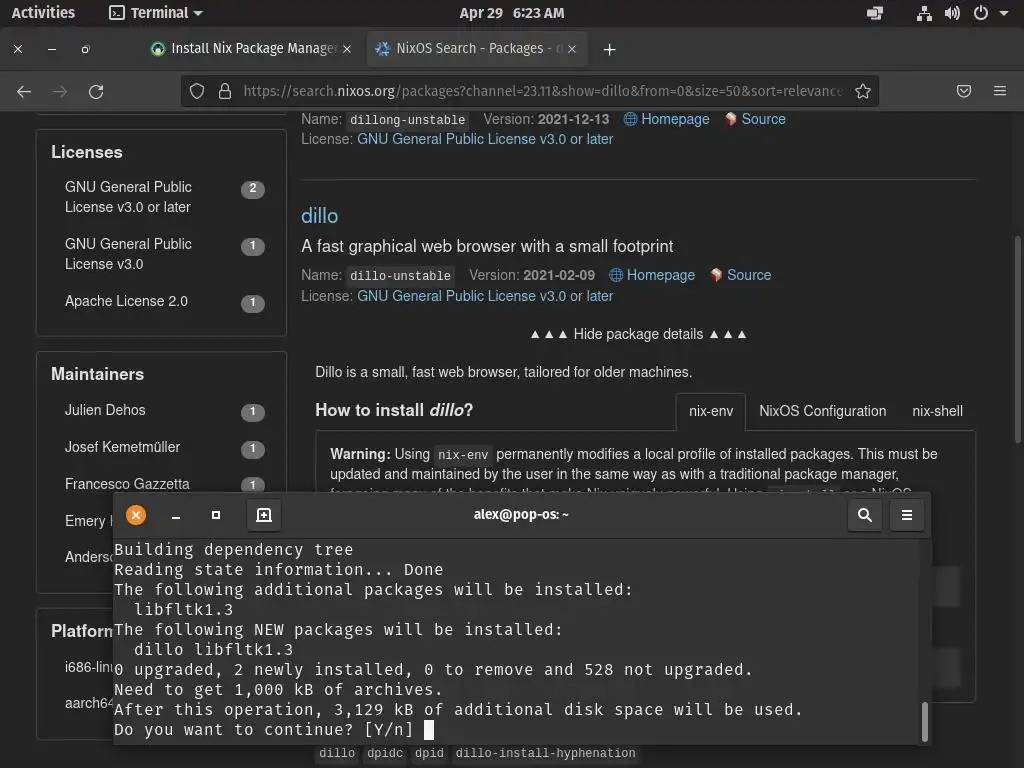The height and width of the screenshot is (768, 1024).
Task: Click the dillong-unstable package name text
Action: 407,120
